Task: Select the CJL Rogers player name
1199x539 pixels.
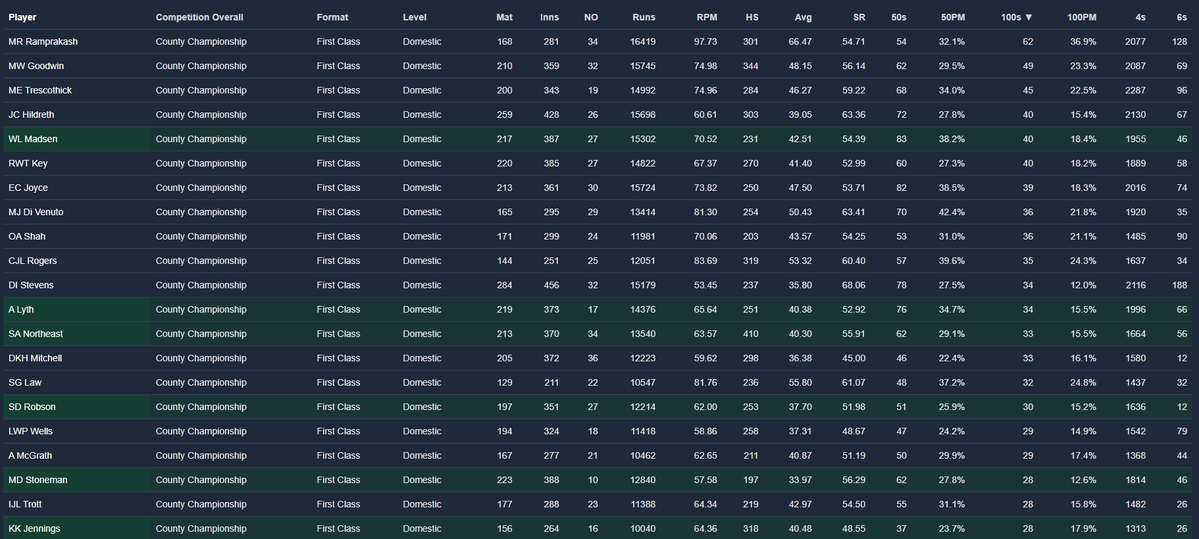Action: pos(32,261)
